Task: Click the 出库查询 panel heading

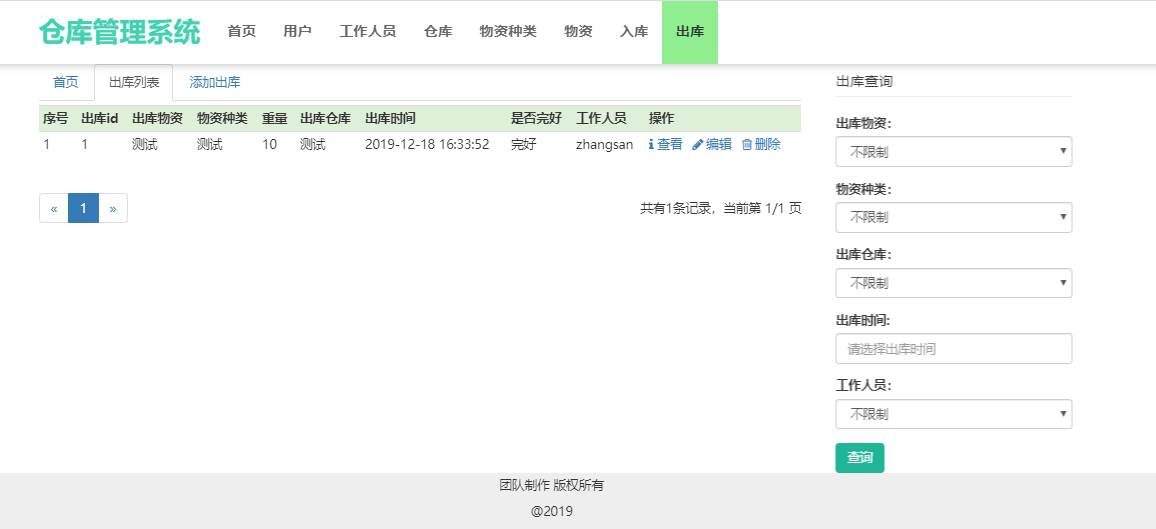Action: coord(864,82)
